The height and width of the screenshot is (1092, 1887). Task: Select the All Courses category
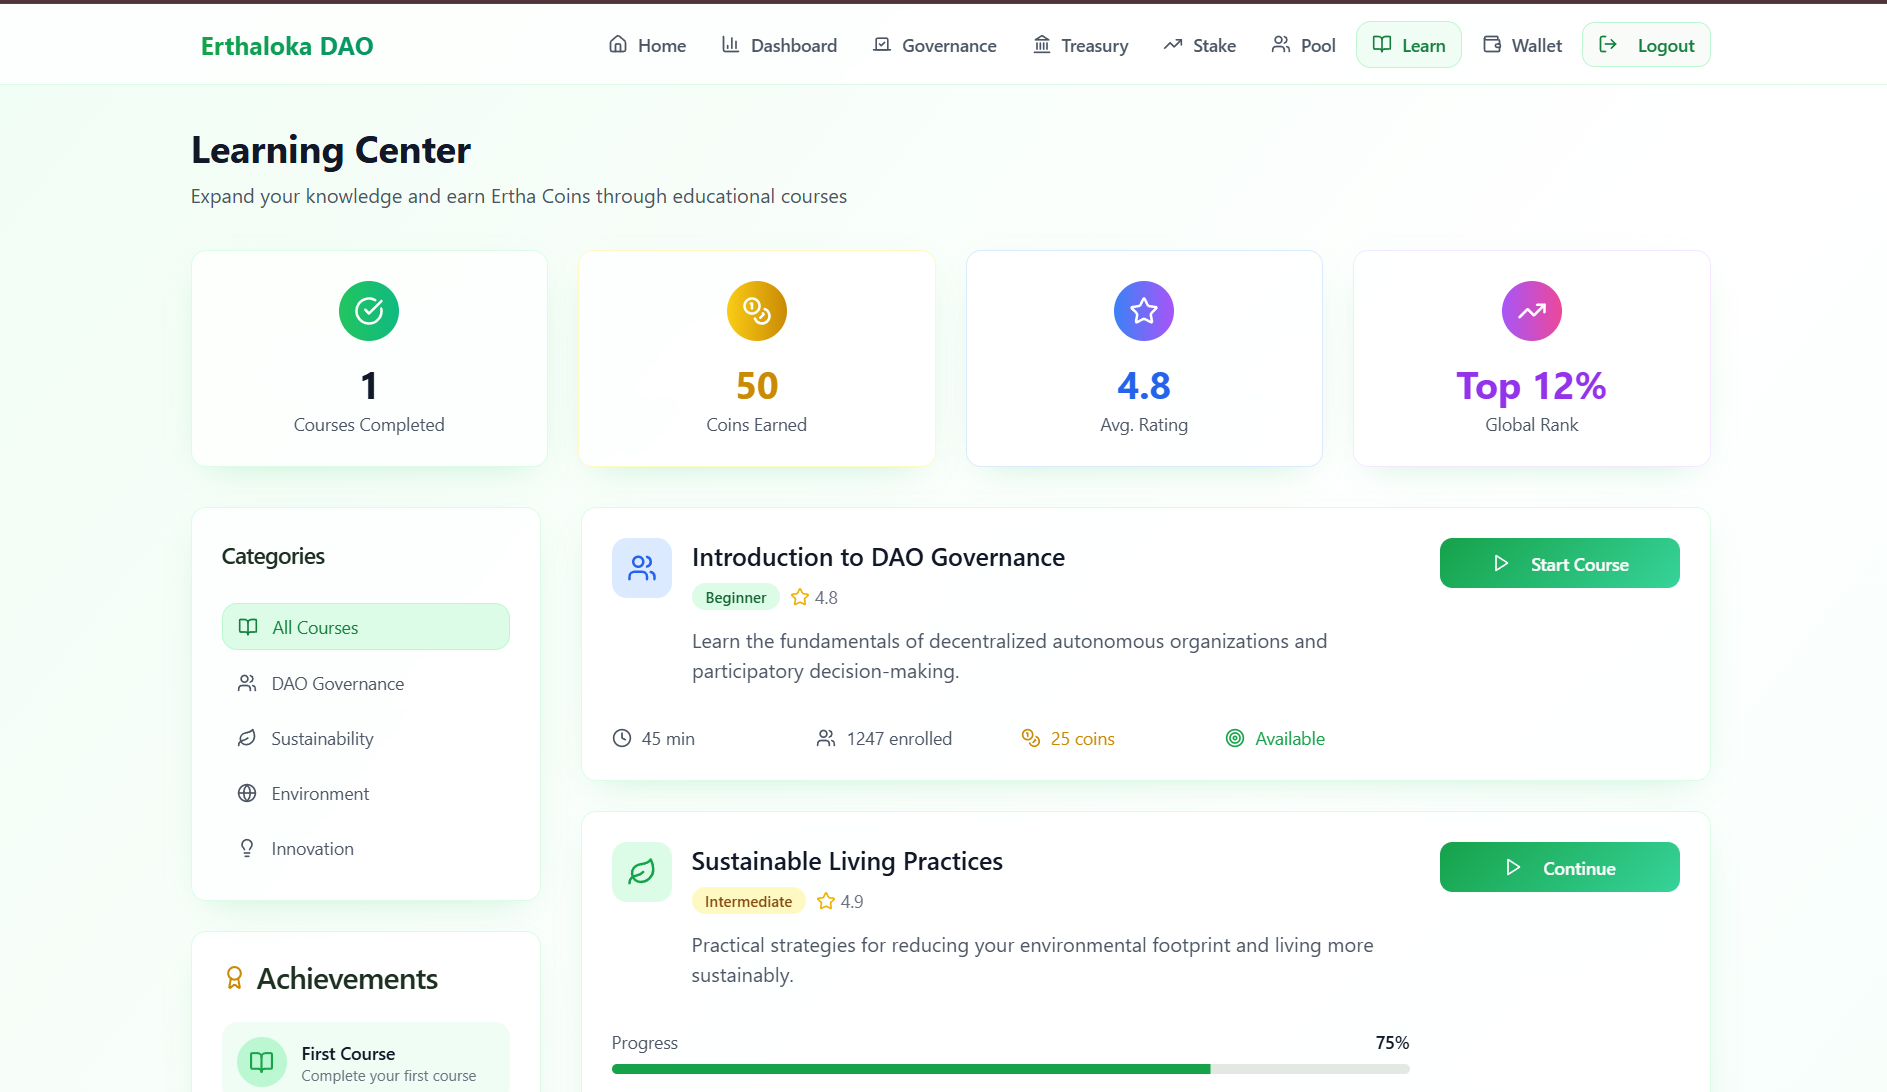click(x=366, y=627)
